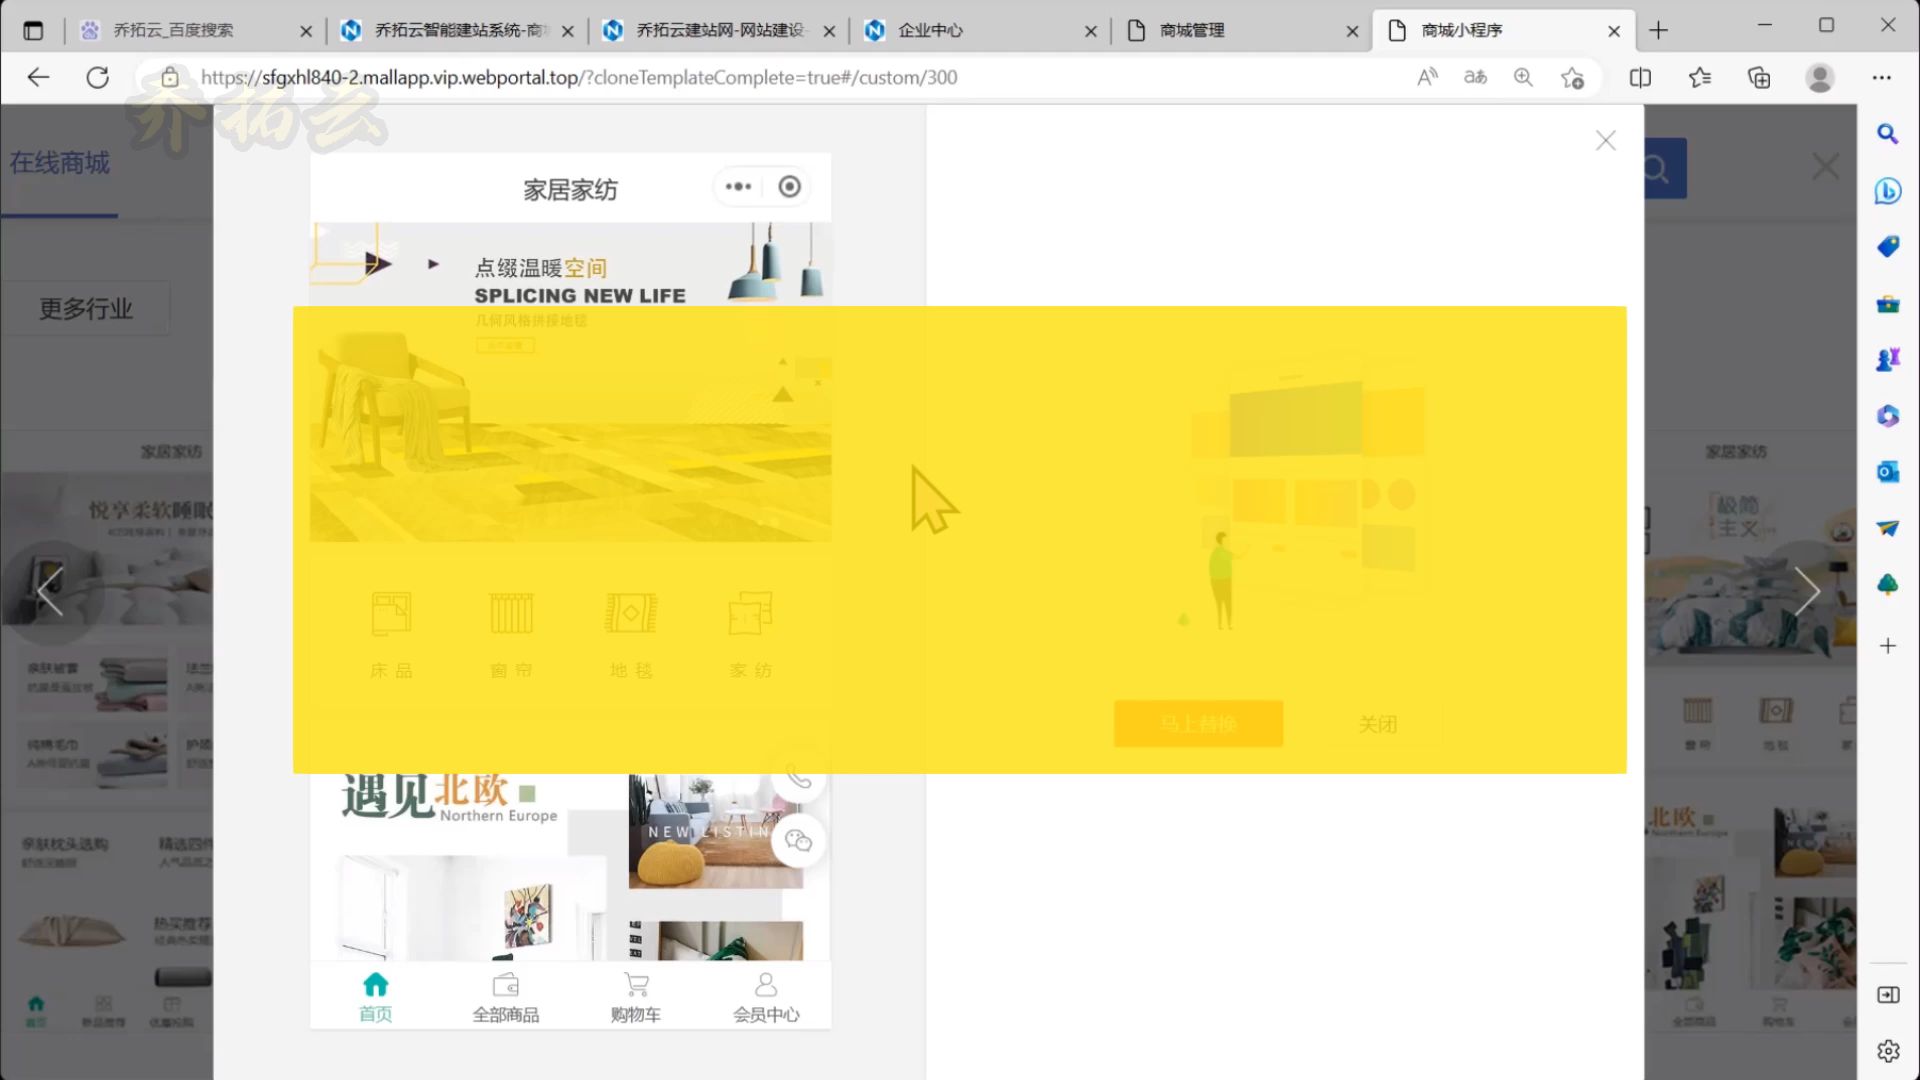
Task: Click the address bar URL
Action: point(579,77)
